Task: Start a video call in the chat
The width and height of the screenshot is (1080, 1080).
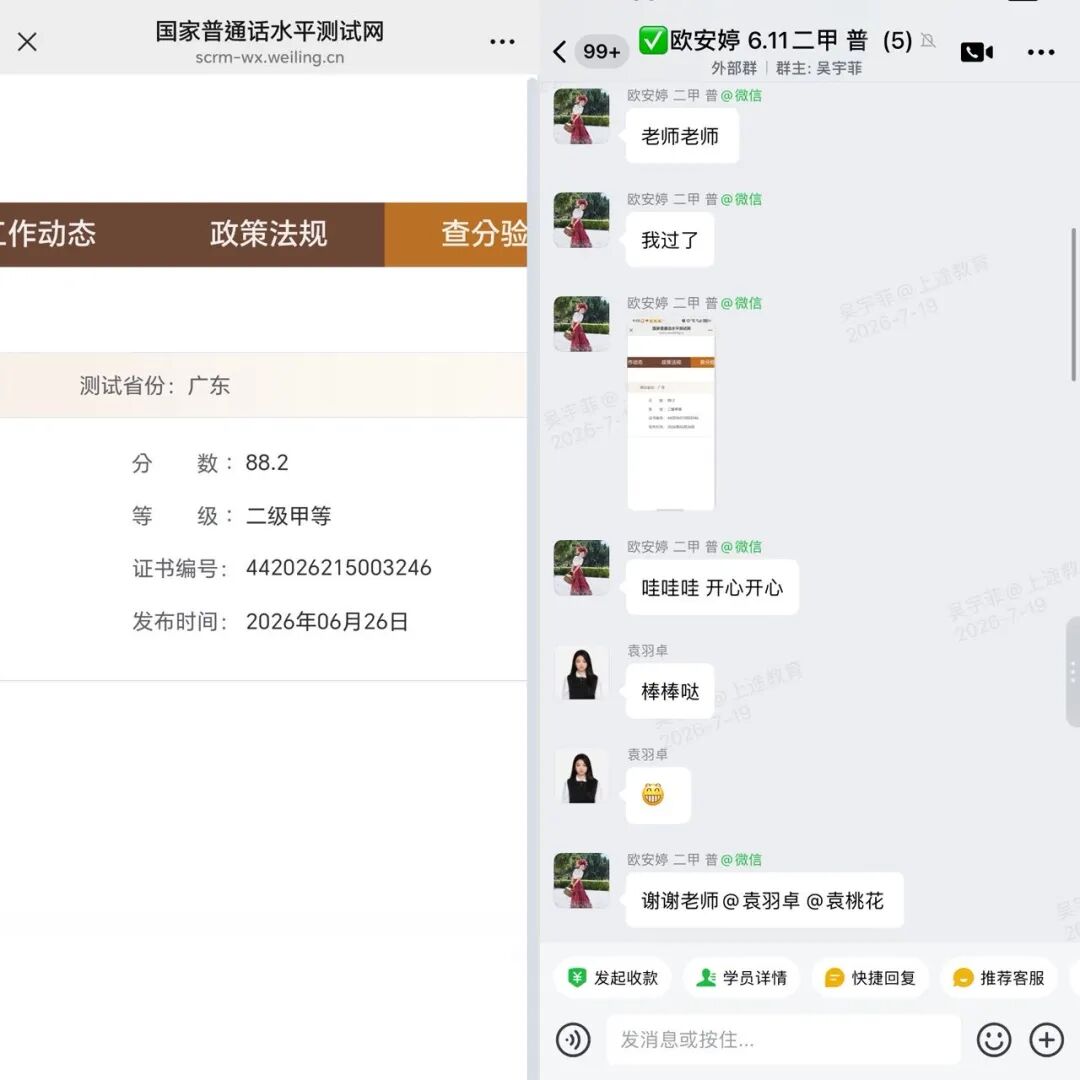Action: [x=977, y=52]
